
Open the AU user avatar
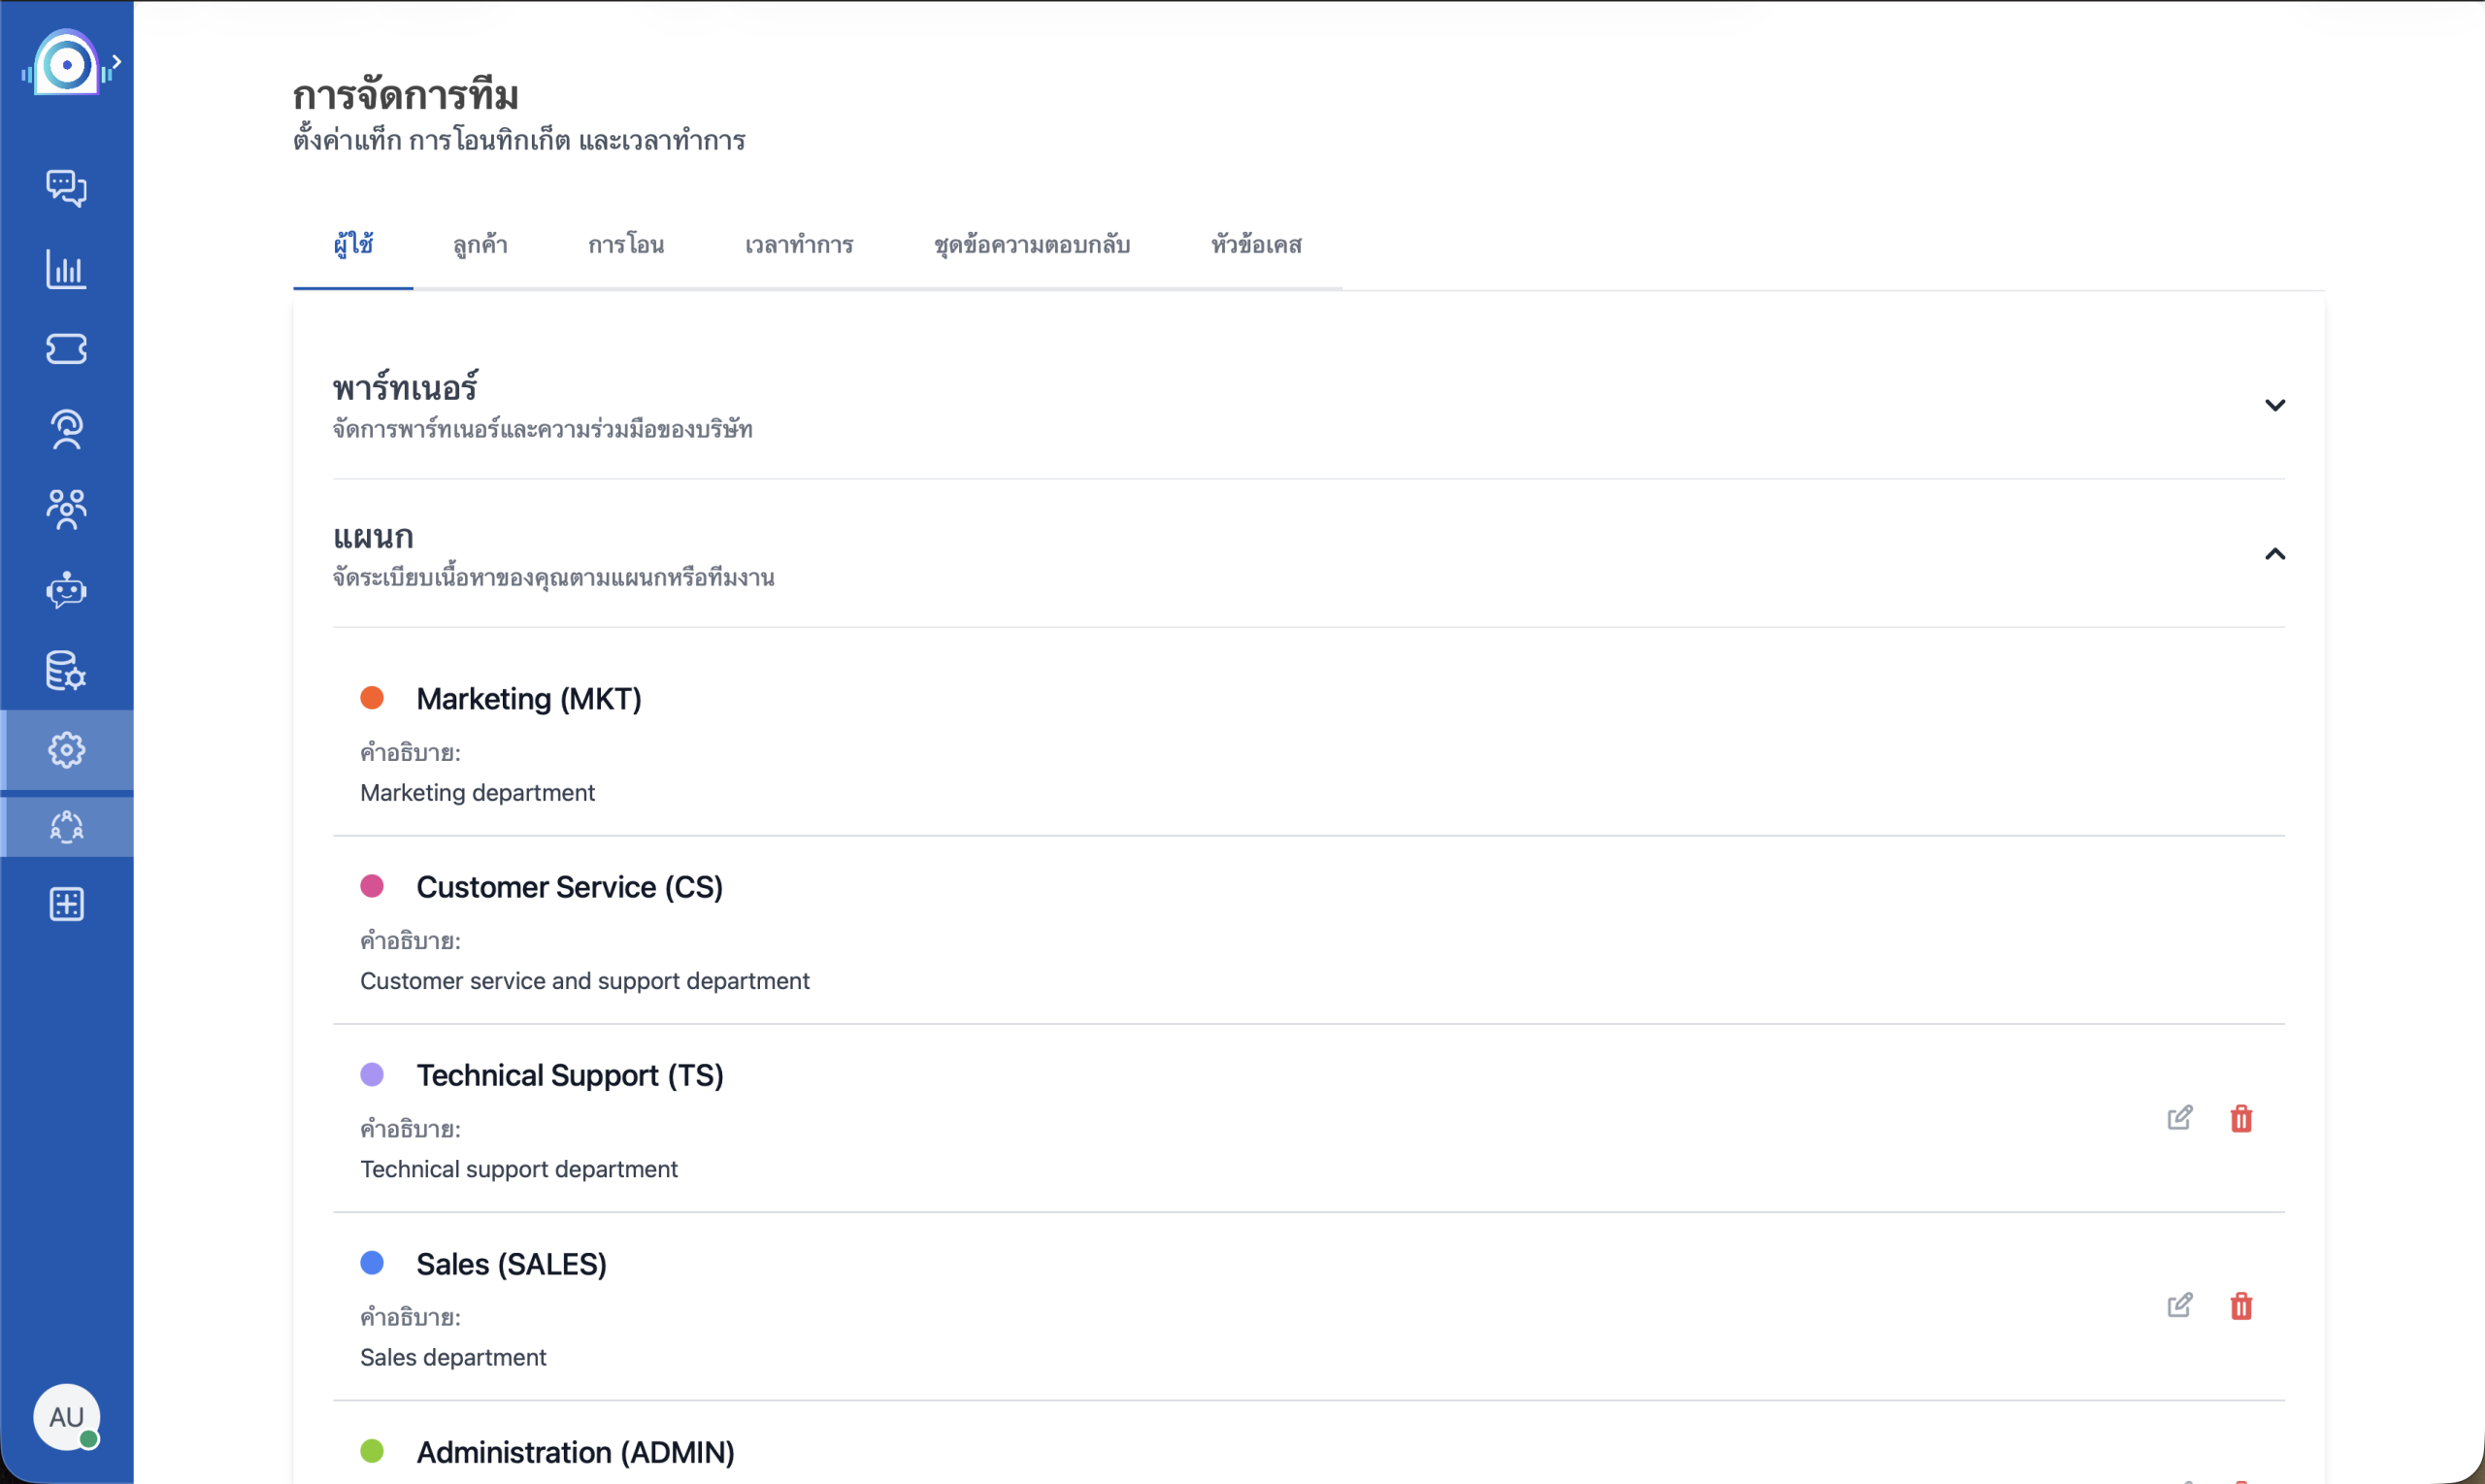[66, 1416]
